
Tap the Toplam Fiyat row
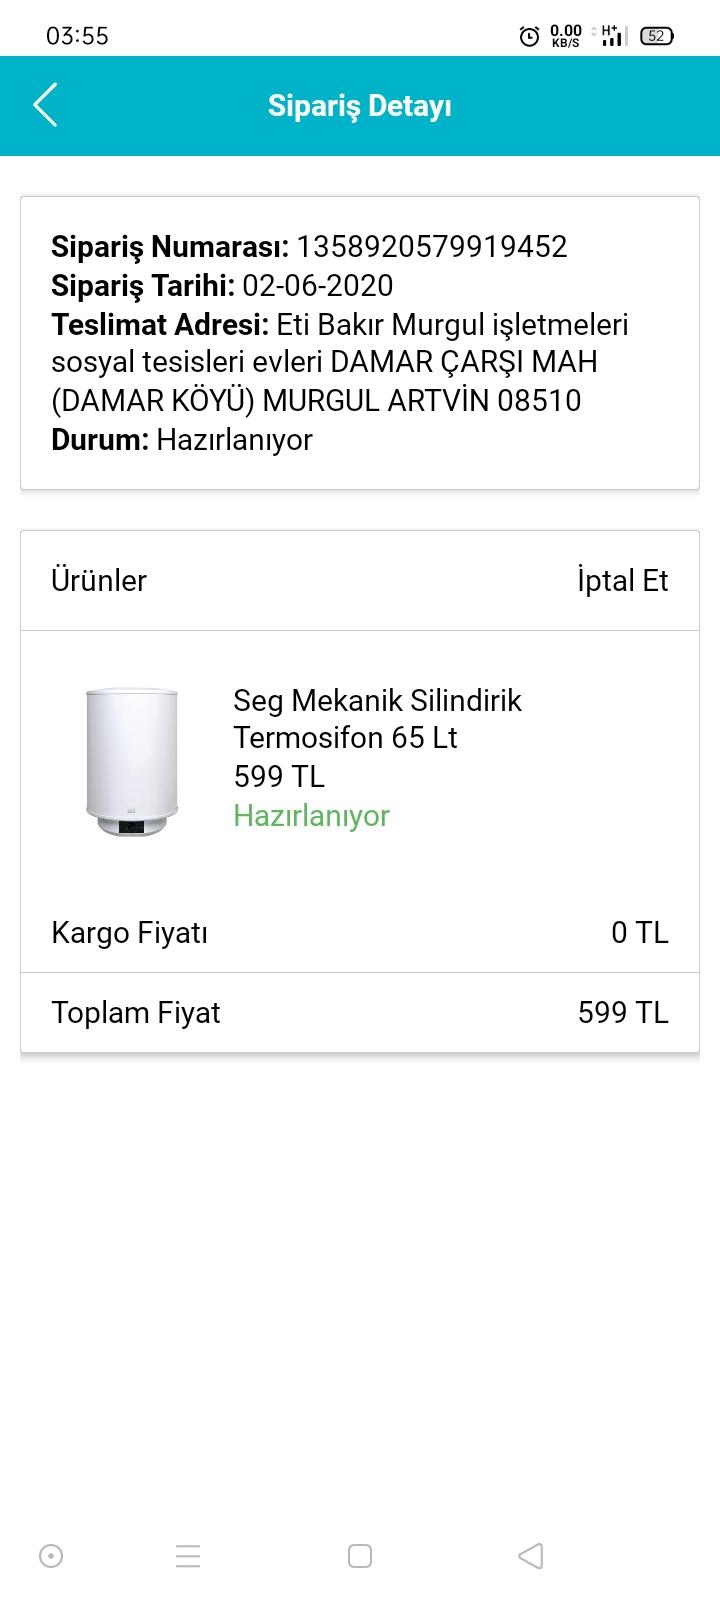pos(360,1013)
